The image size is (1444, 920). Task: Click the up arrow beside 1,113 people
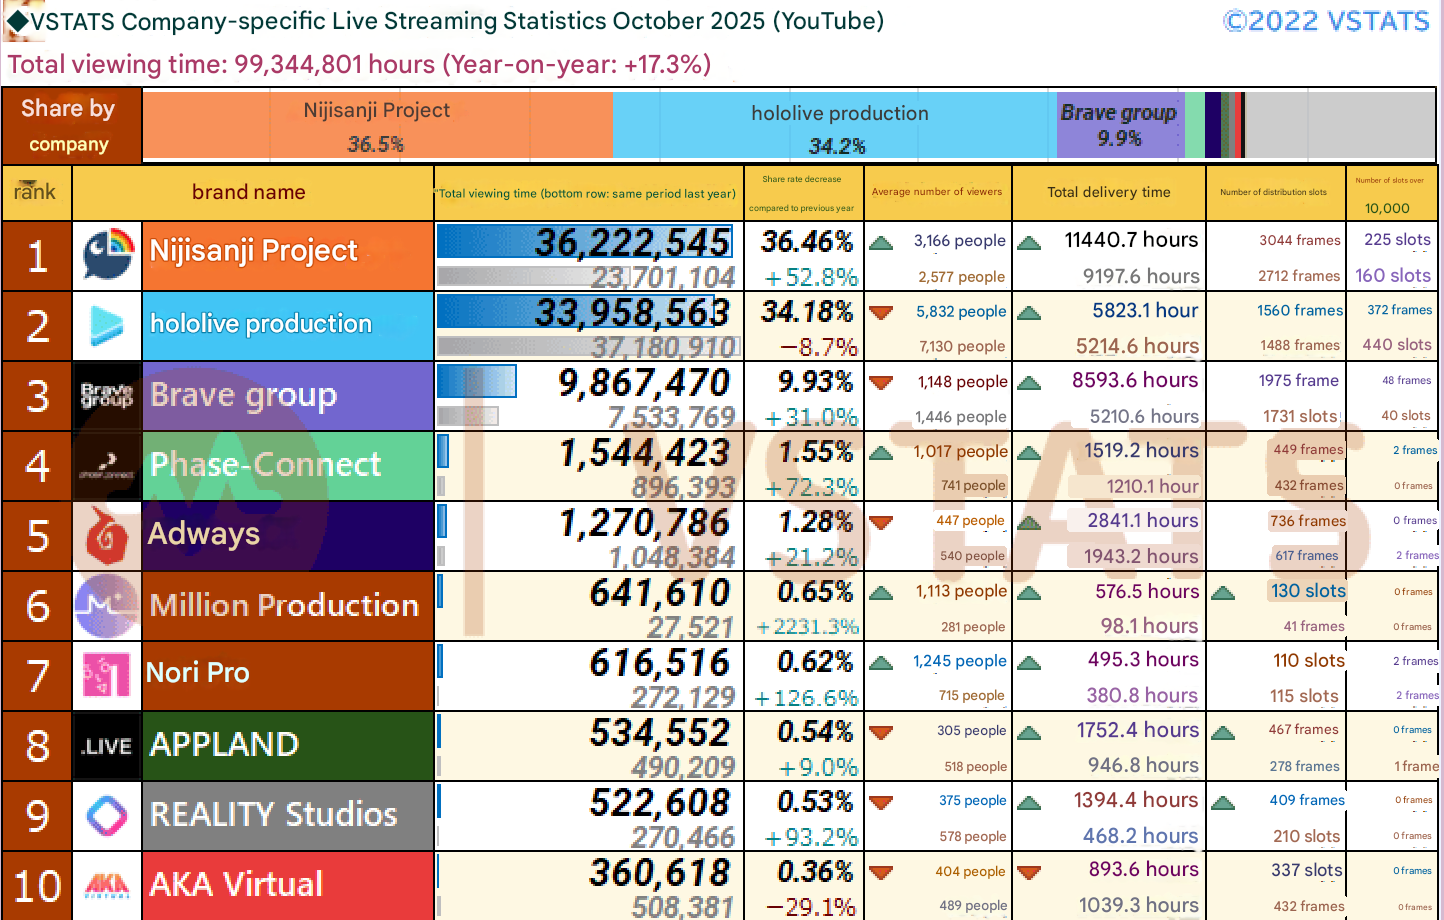(x=881, y=593)
